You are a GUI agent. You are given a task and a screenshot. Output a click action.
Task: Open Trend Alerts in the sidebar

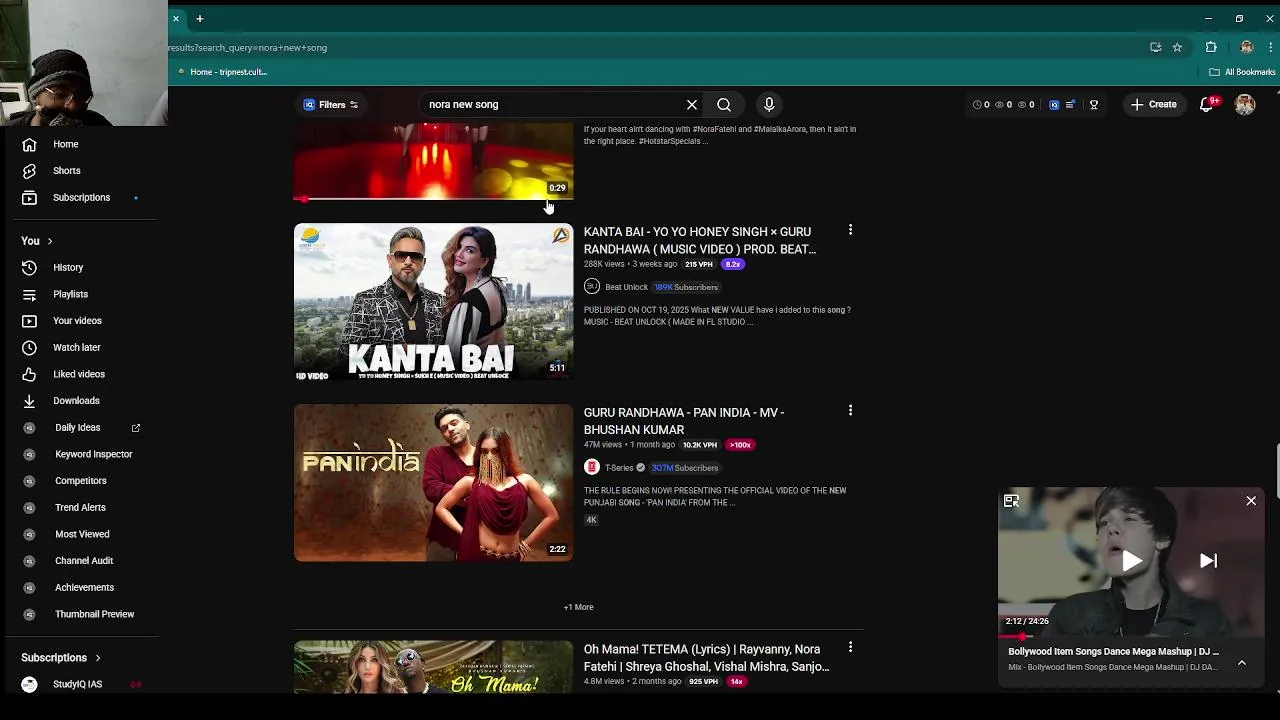click(80, 508)
